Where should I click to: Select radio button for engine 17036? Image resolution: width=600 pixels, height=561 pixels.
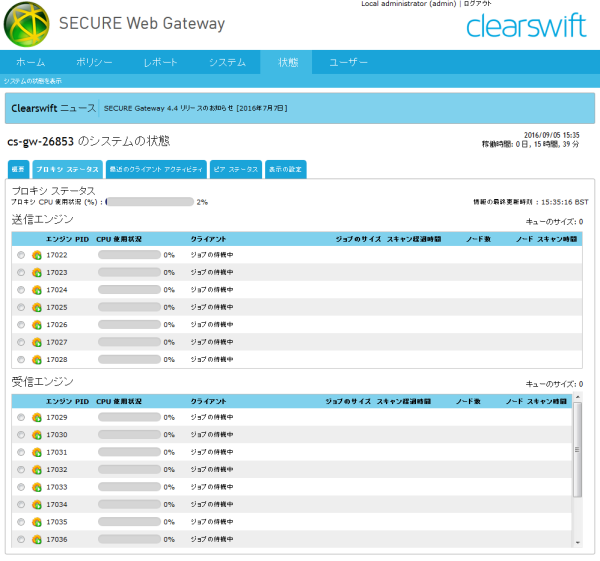click(x=21, y=539)
